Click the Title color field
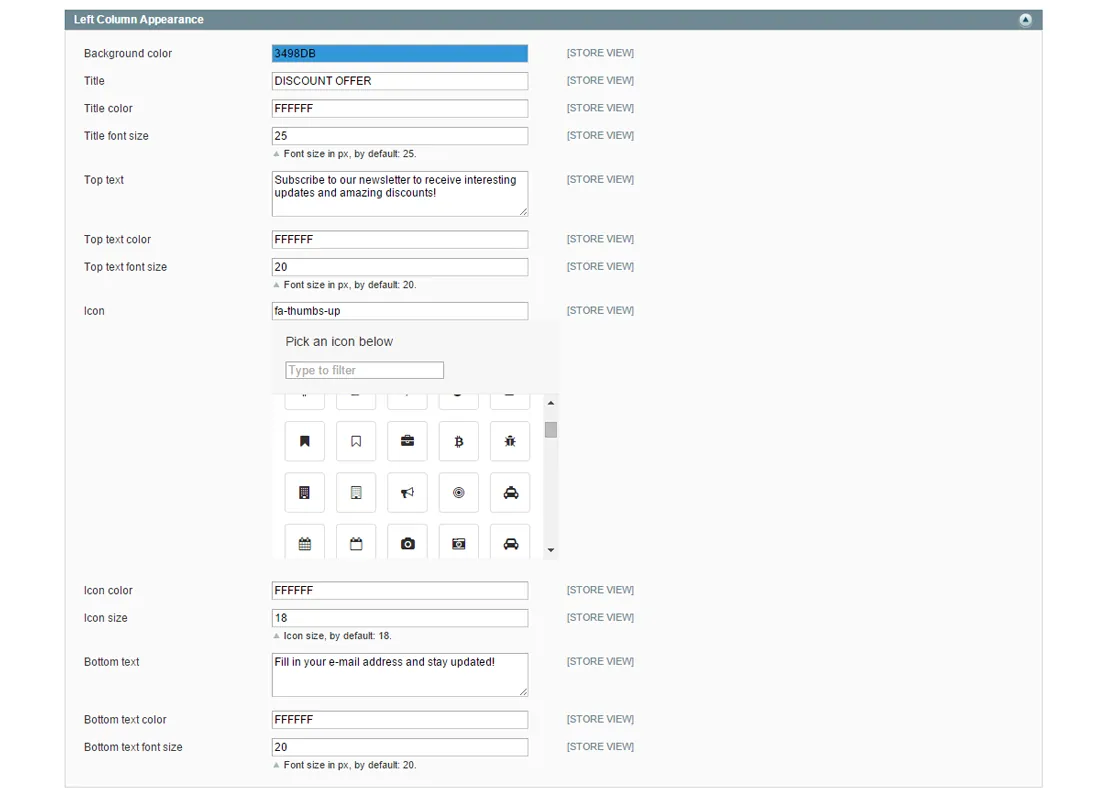 click(400, 108)
